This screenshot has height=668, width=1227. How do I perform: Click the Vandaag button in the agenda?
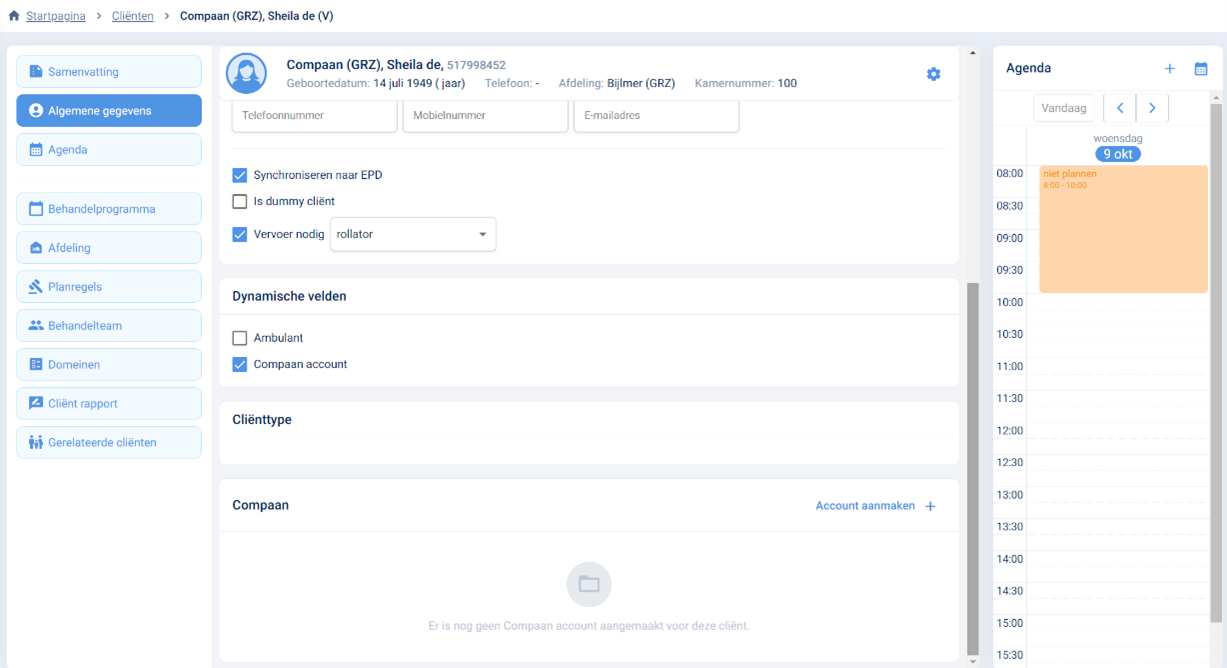1064,108
